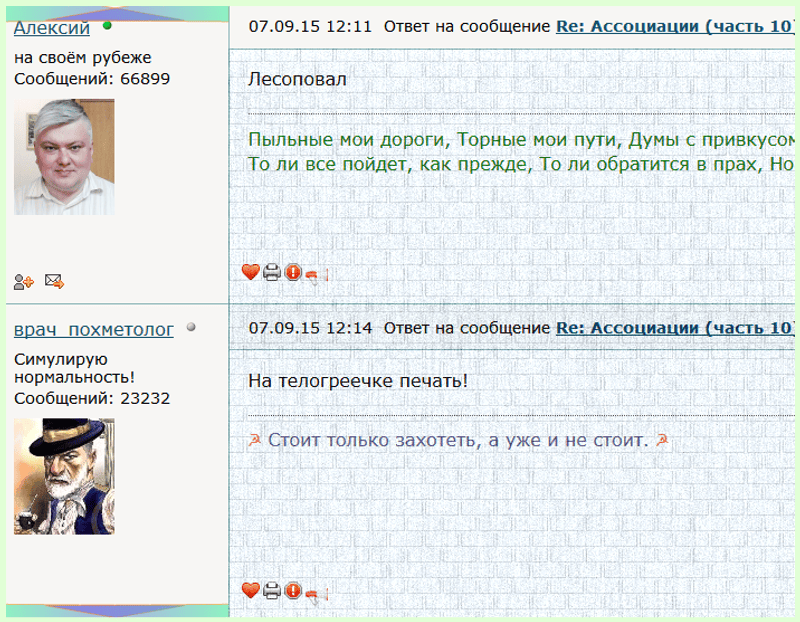
Task: Click the red megaphone icon under врач_похметолог's post
Action: [x=312, y=594]
